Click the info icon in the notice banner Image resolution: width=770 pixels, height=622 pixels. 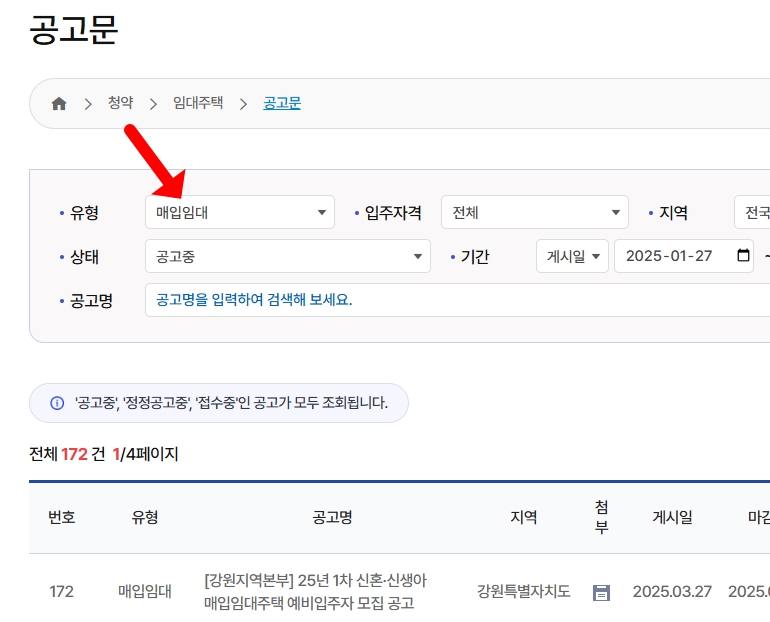coord(57,403)
